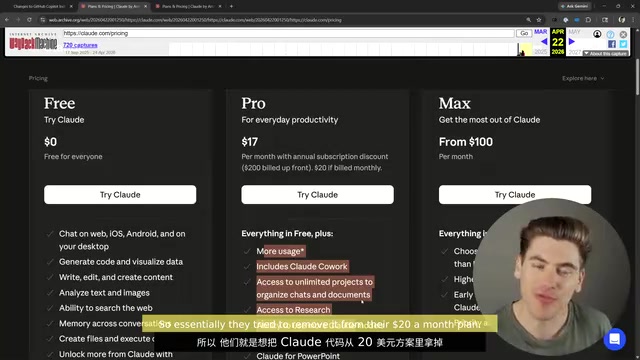This screenshot has height=360, width=640.
Task: Click Try Claude under Pro plan
Action: (x=318, y=195)
